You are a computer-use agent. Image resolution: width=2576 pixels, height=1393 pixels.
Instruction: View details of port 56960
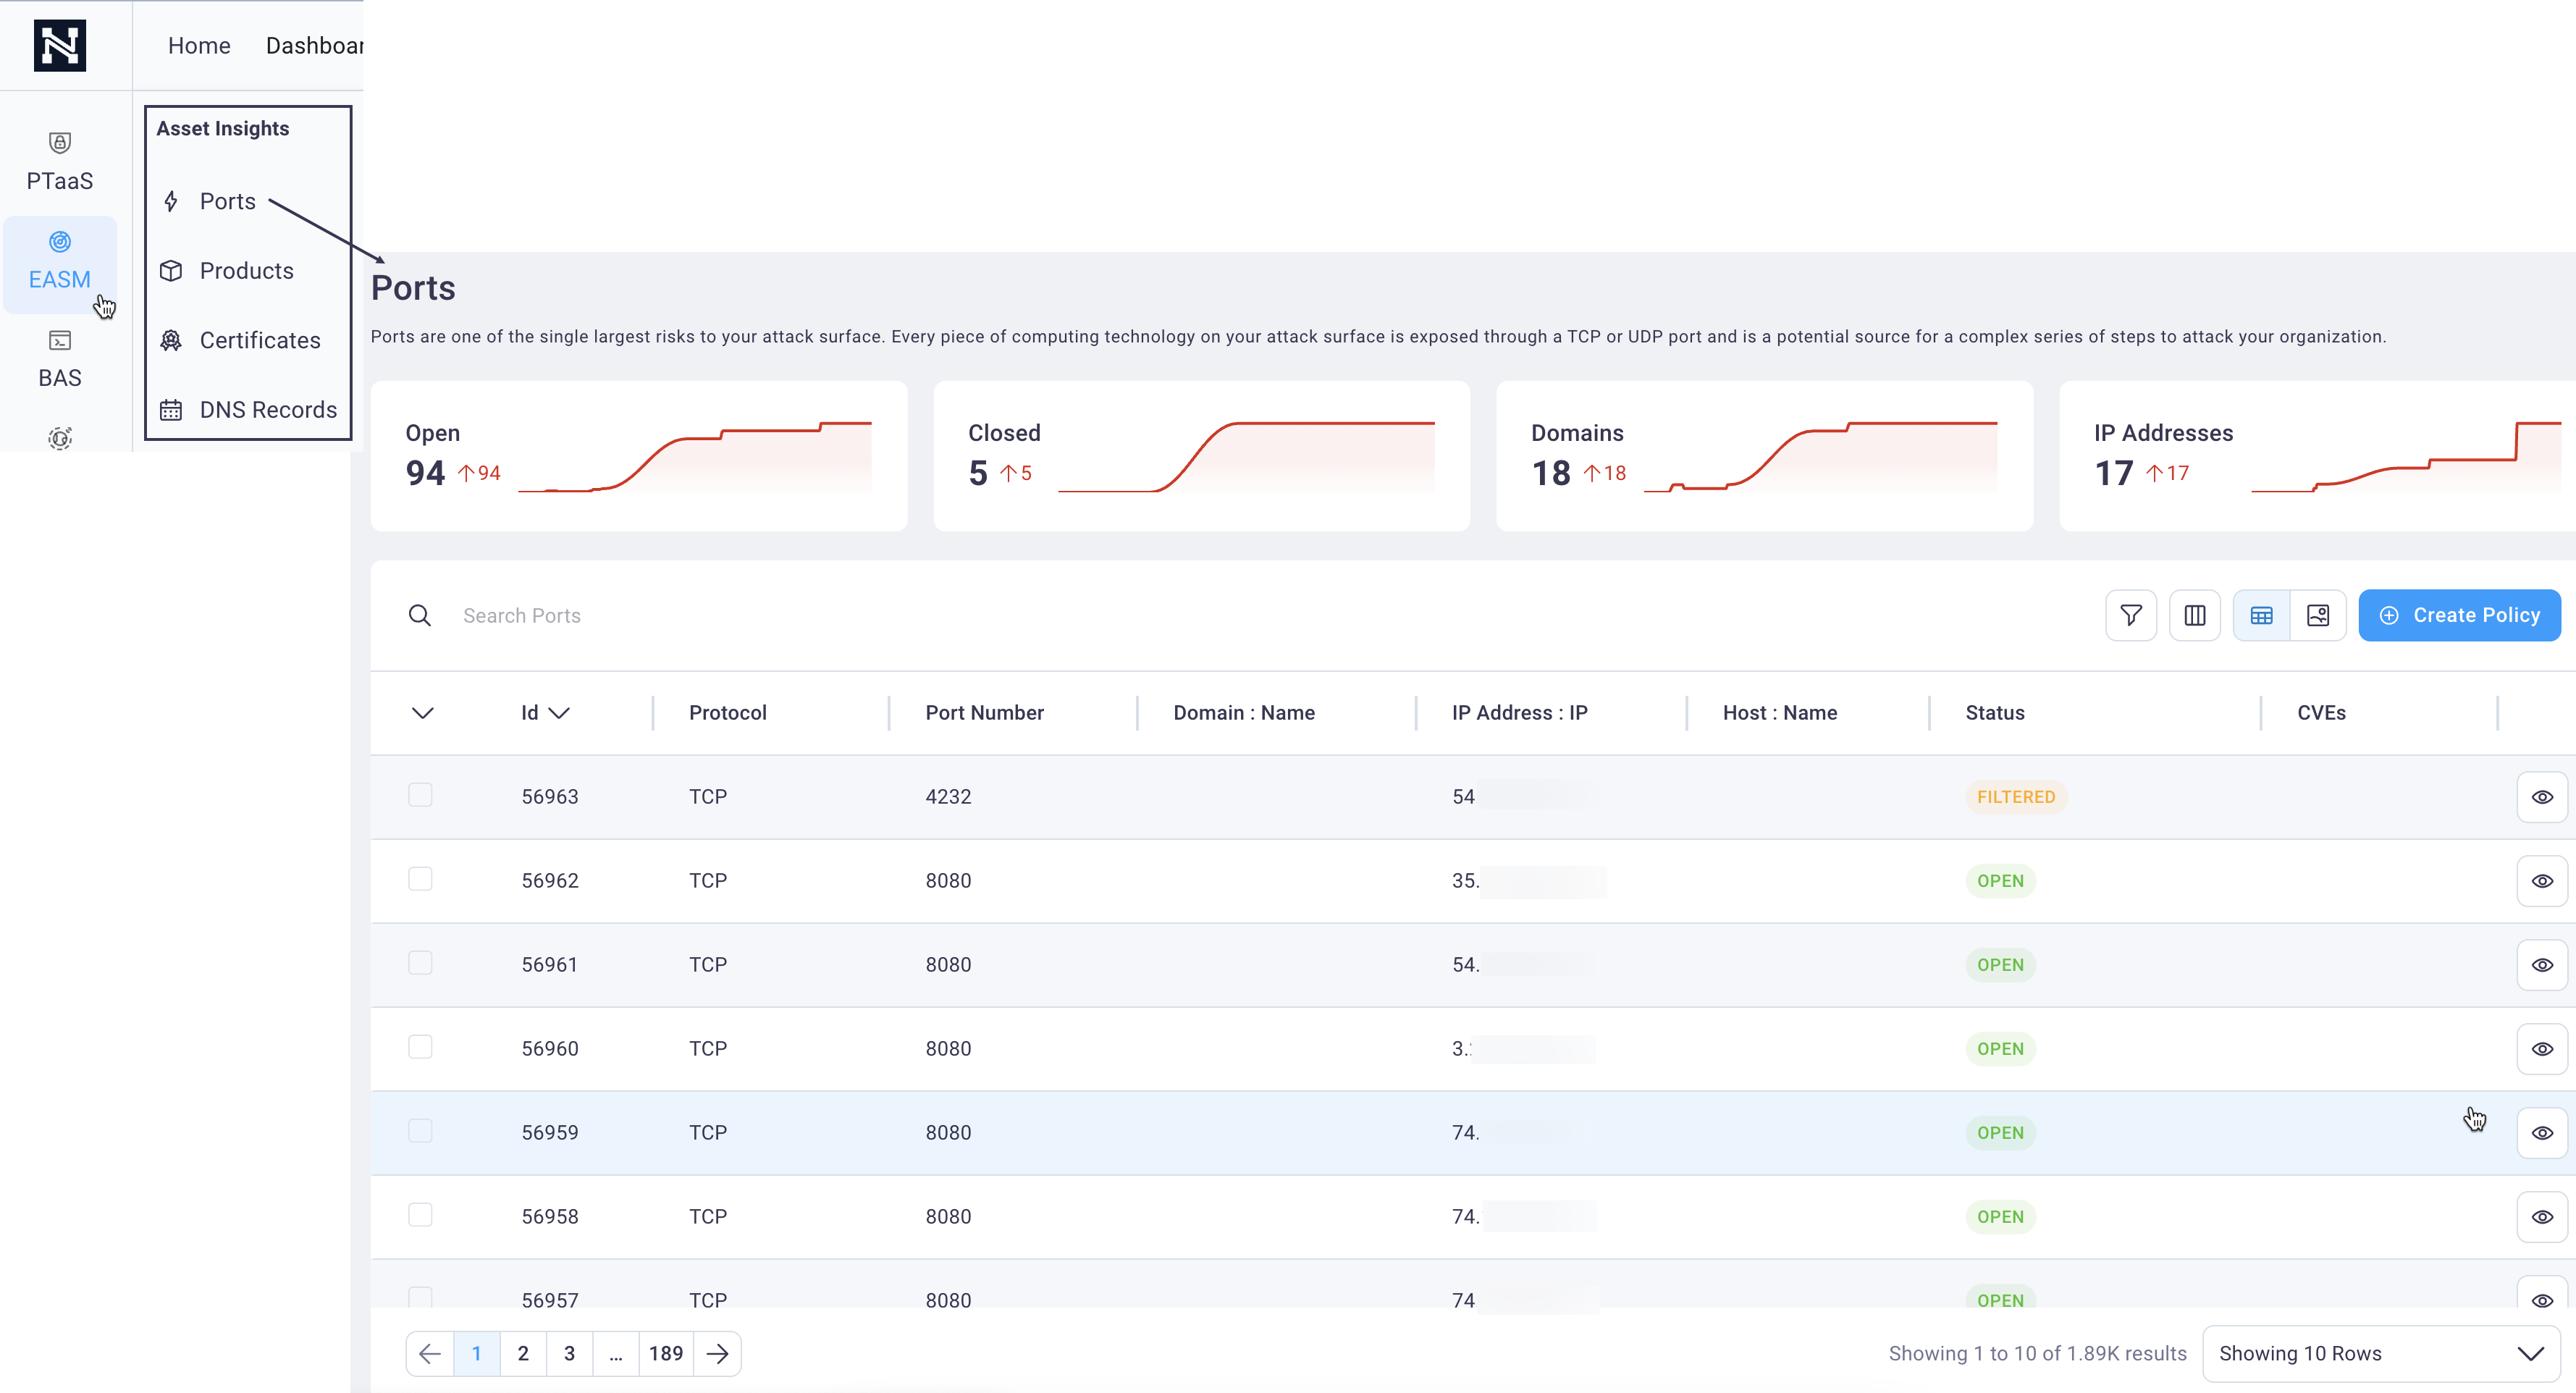tap(2542, 1049)
